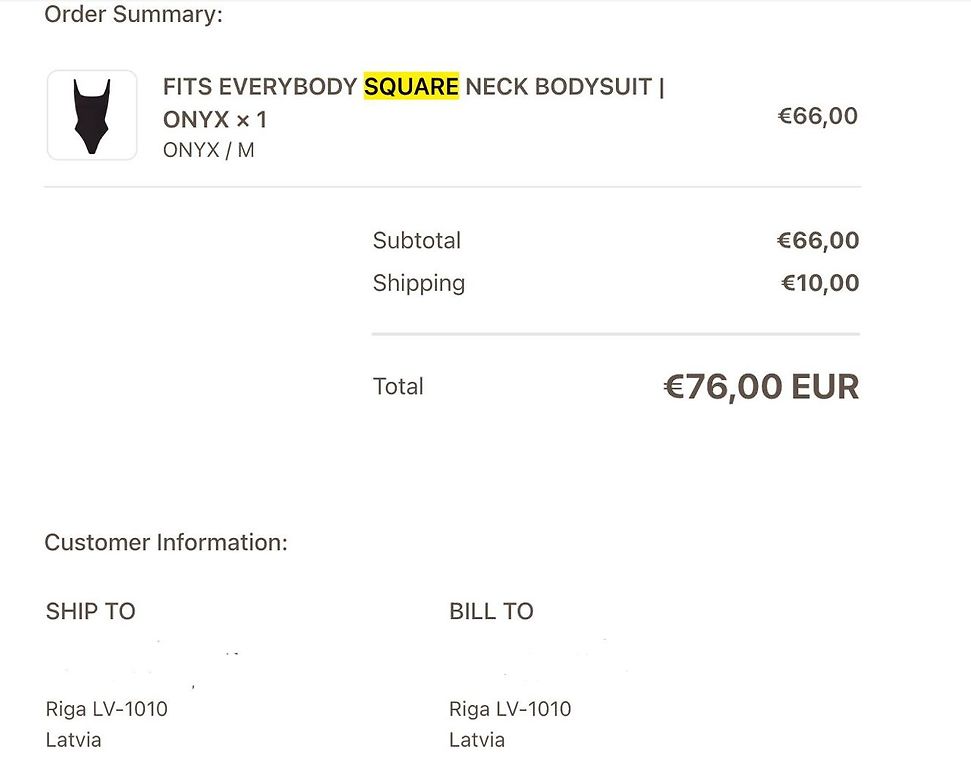This screenshot has width=971, height=768.
Task: Click the Order Summary heading
Action: [x=133, y=14]
